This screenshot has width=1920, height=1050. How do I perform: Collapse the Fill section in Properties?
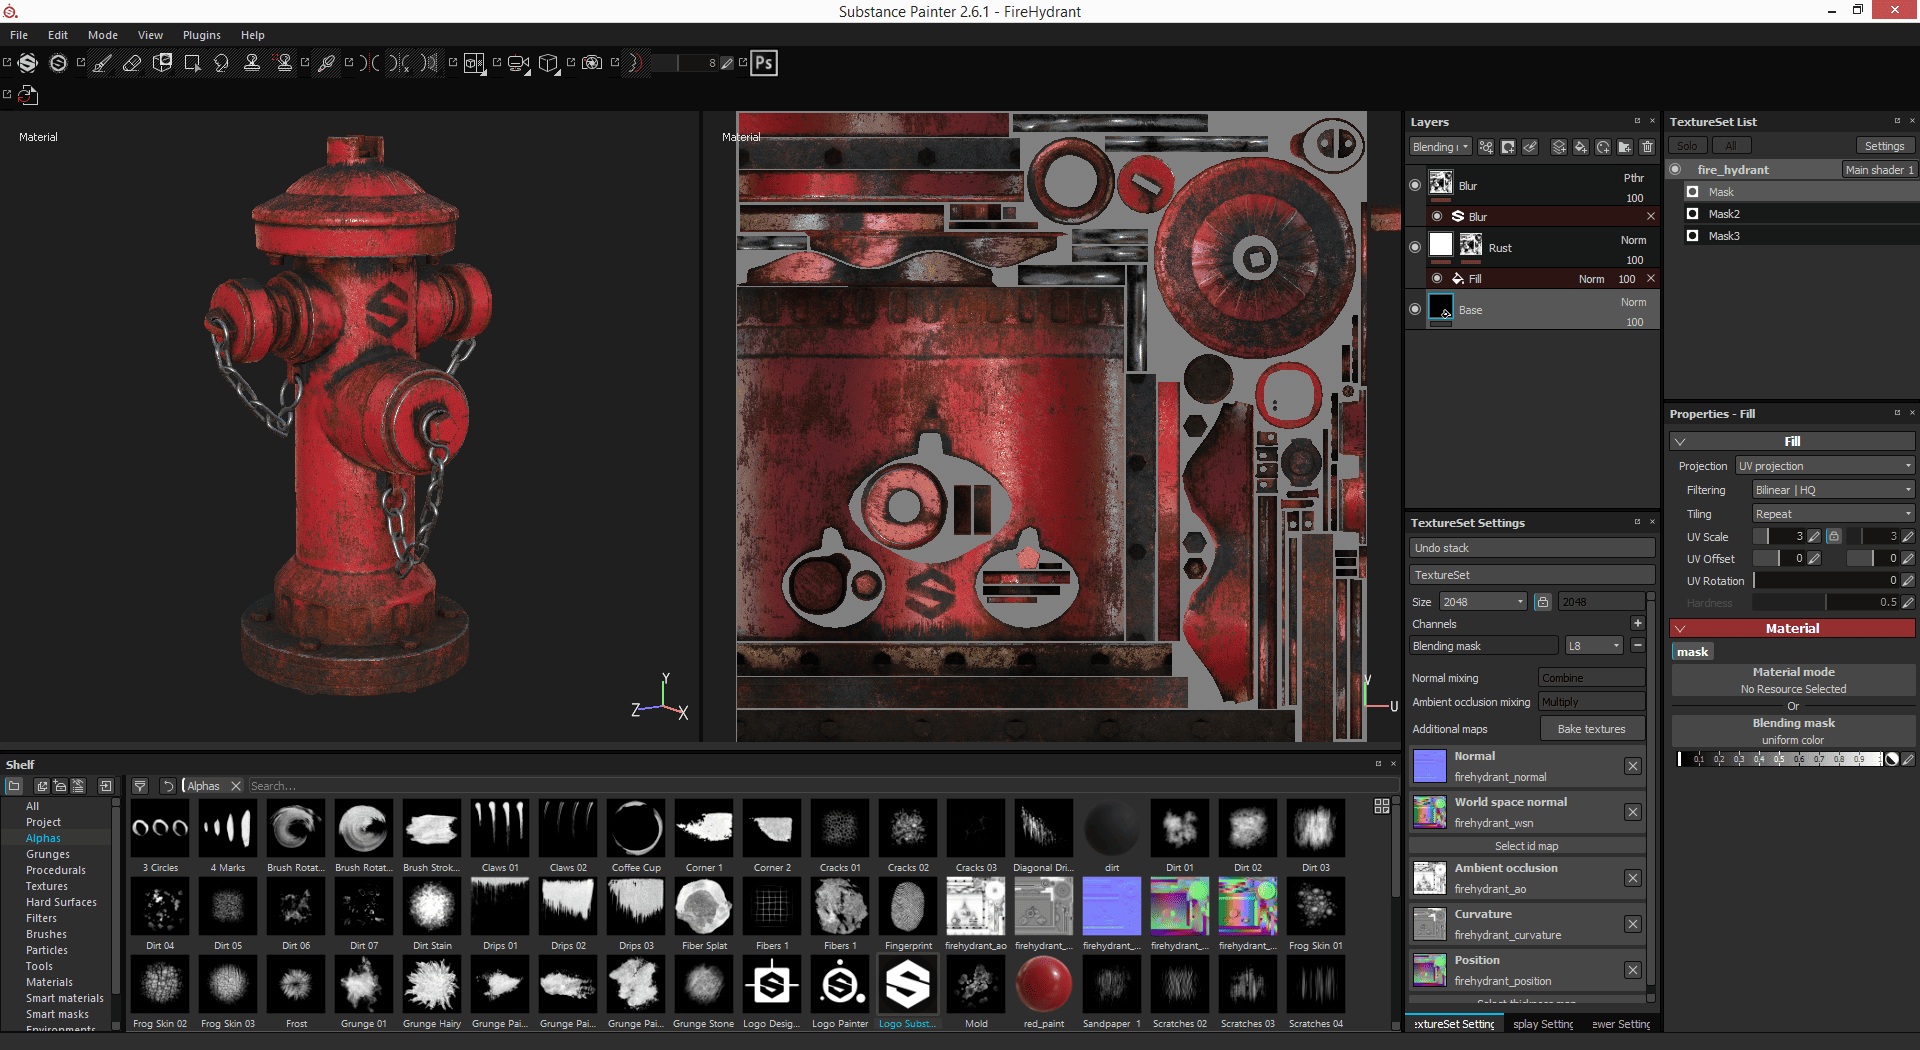coord(1680,441)
